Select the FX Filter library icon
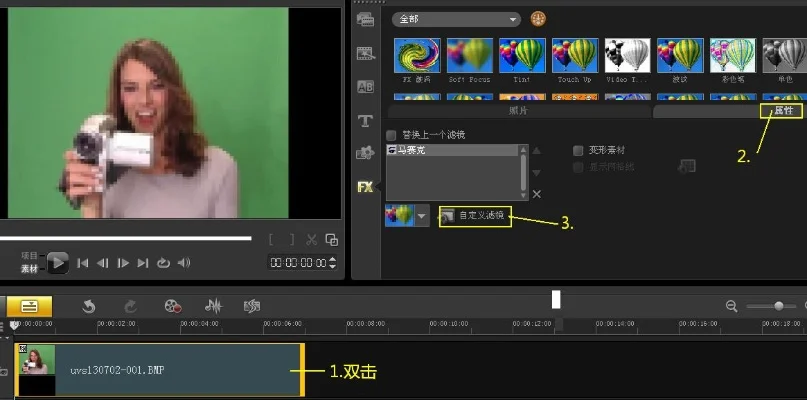807x400 pixels. point(365,187)
